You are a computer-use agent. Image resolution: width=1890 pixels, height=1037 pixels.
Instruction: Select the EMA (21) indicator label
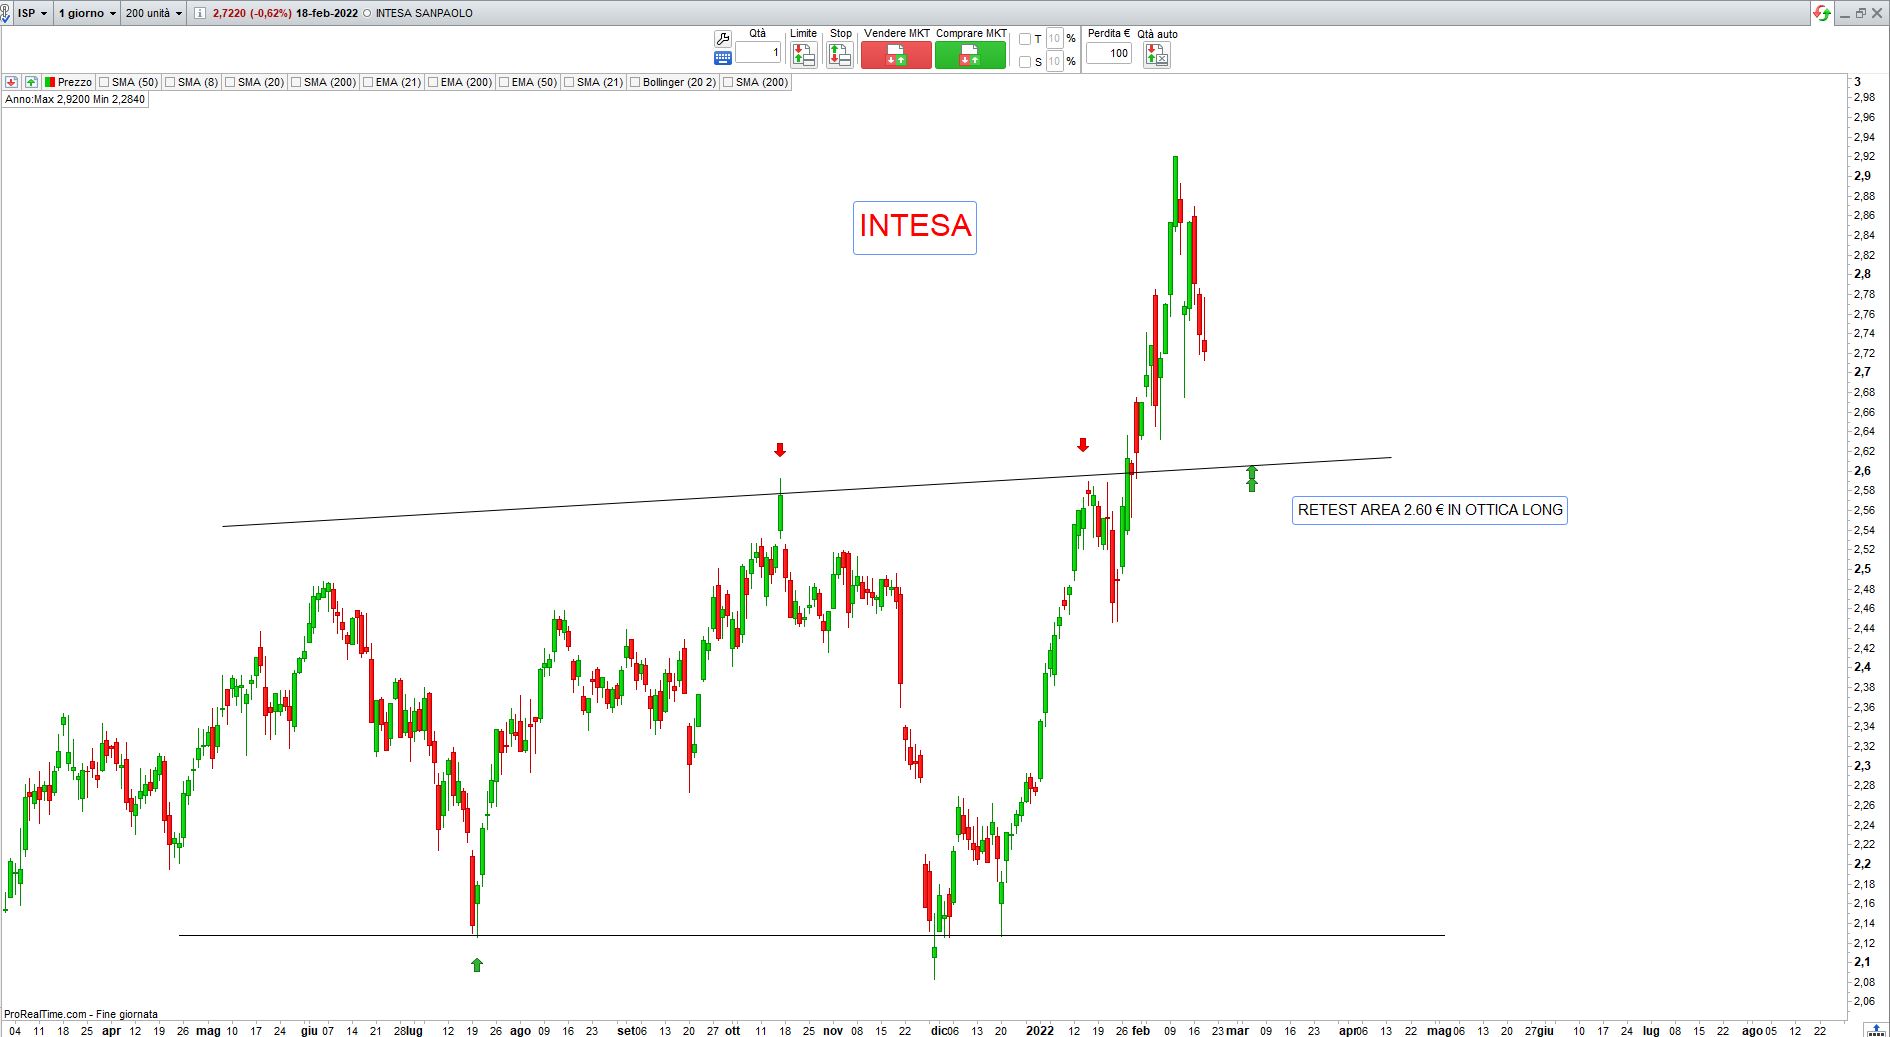[398, 82]
